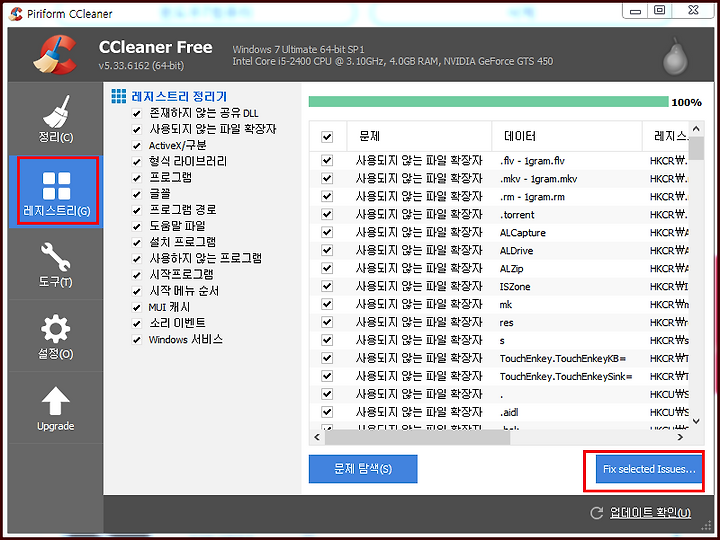Image resolution: width=720 pixels, height=540 pixels.
Task: Click the CCleaner title bar icon
Action: [16, 14]
